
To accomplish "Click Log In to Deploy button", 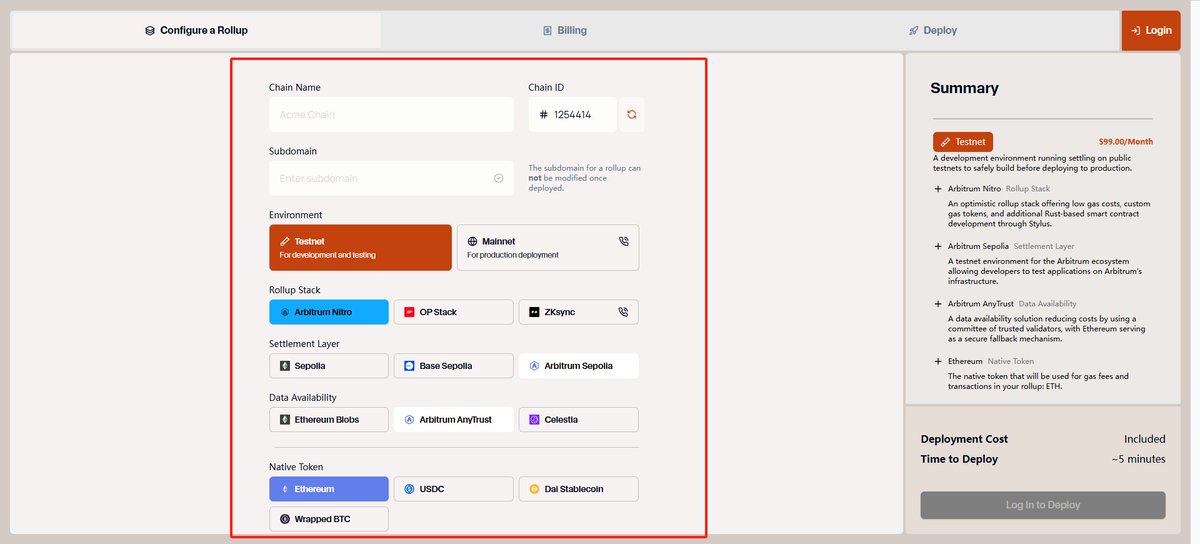I will tap(1043, 505).
